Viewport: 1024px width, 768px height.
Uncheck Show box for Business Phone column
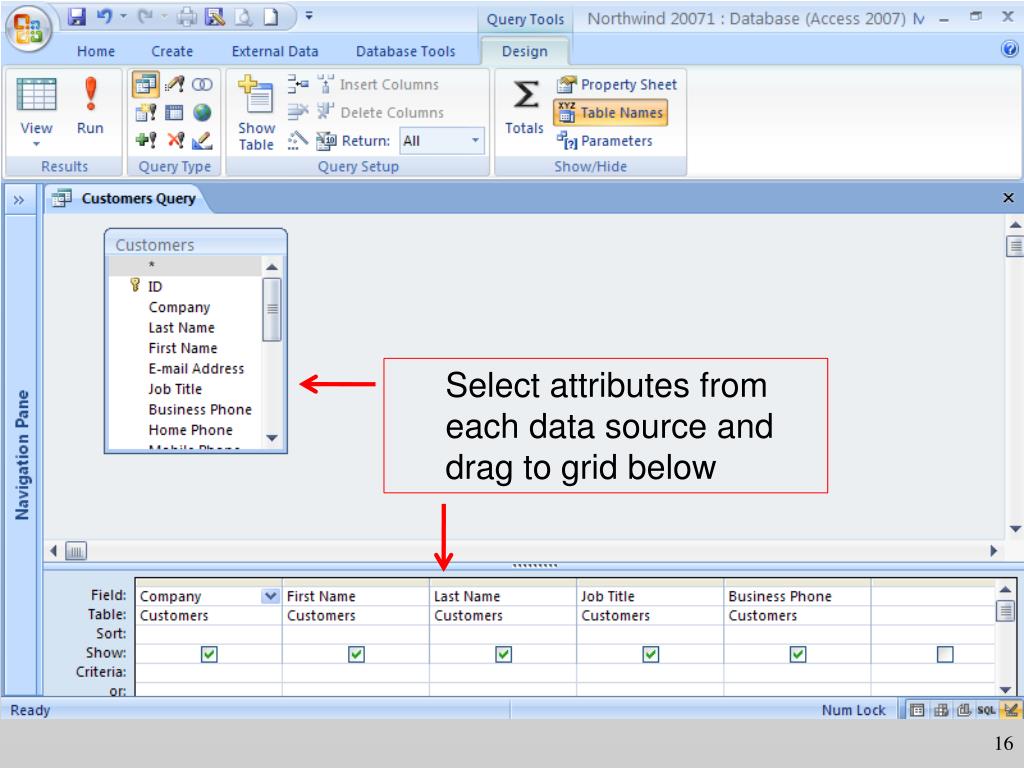pos(797,654)
